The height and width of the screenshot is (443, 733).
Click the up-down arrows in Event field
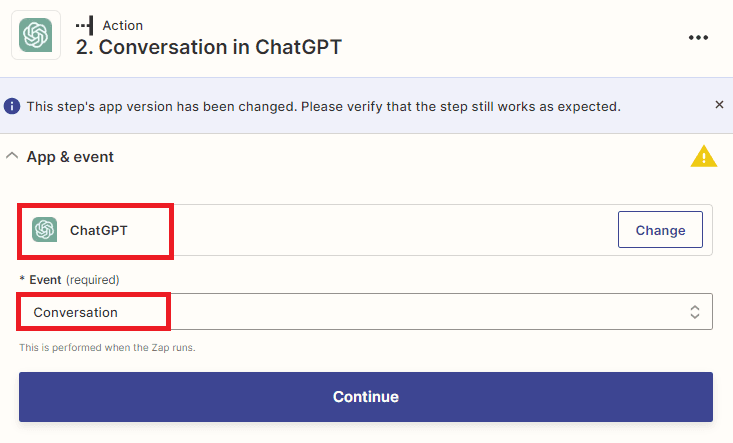coord(695,312)
